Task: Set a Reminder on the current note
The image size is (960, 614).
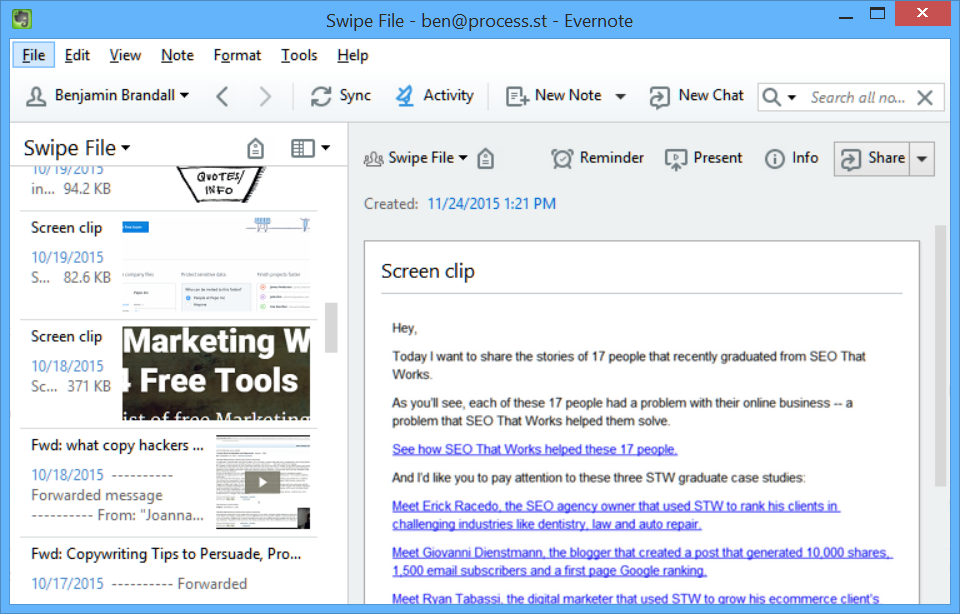Action: point(597,158)
